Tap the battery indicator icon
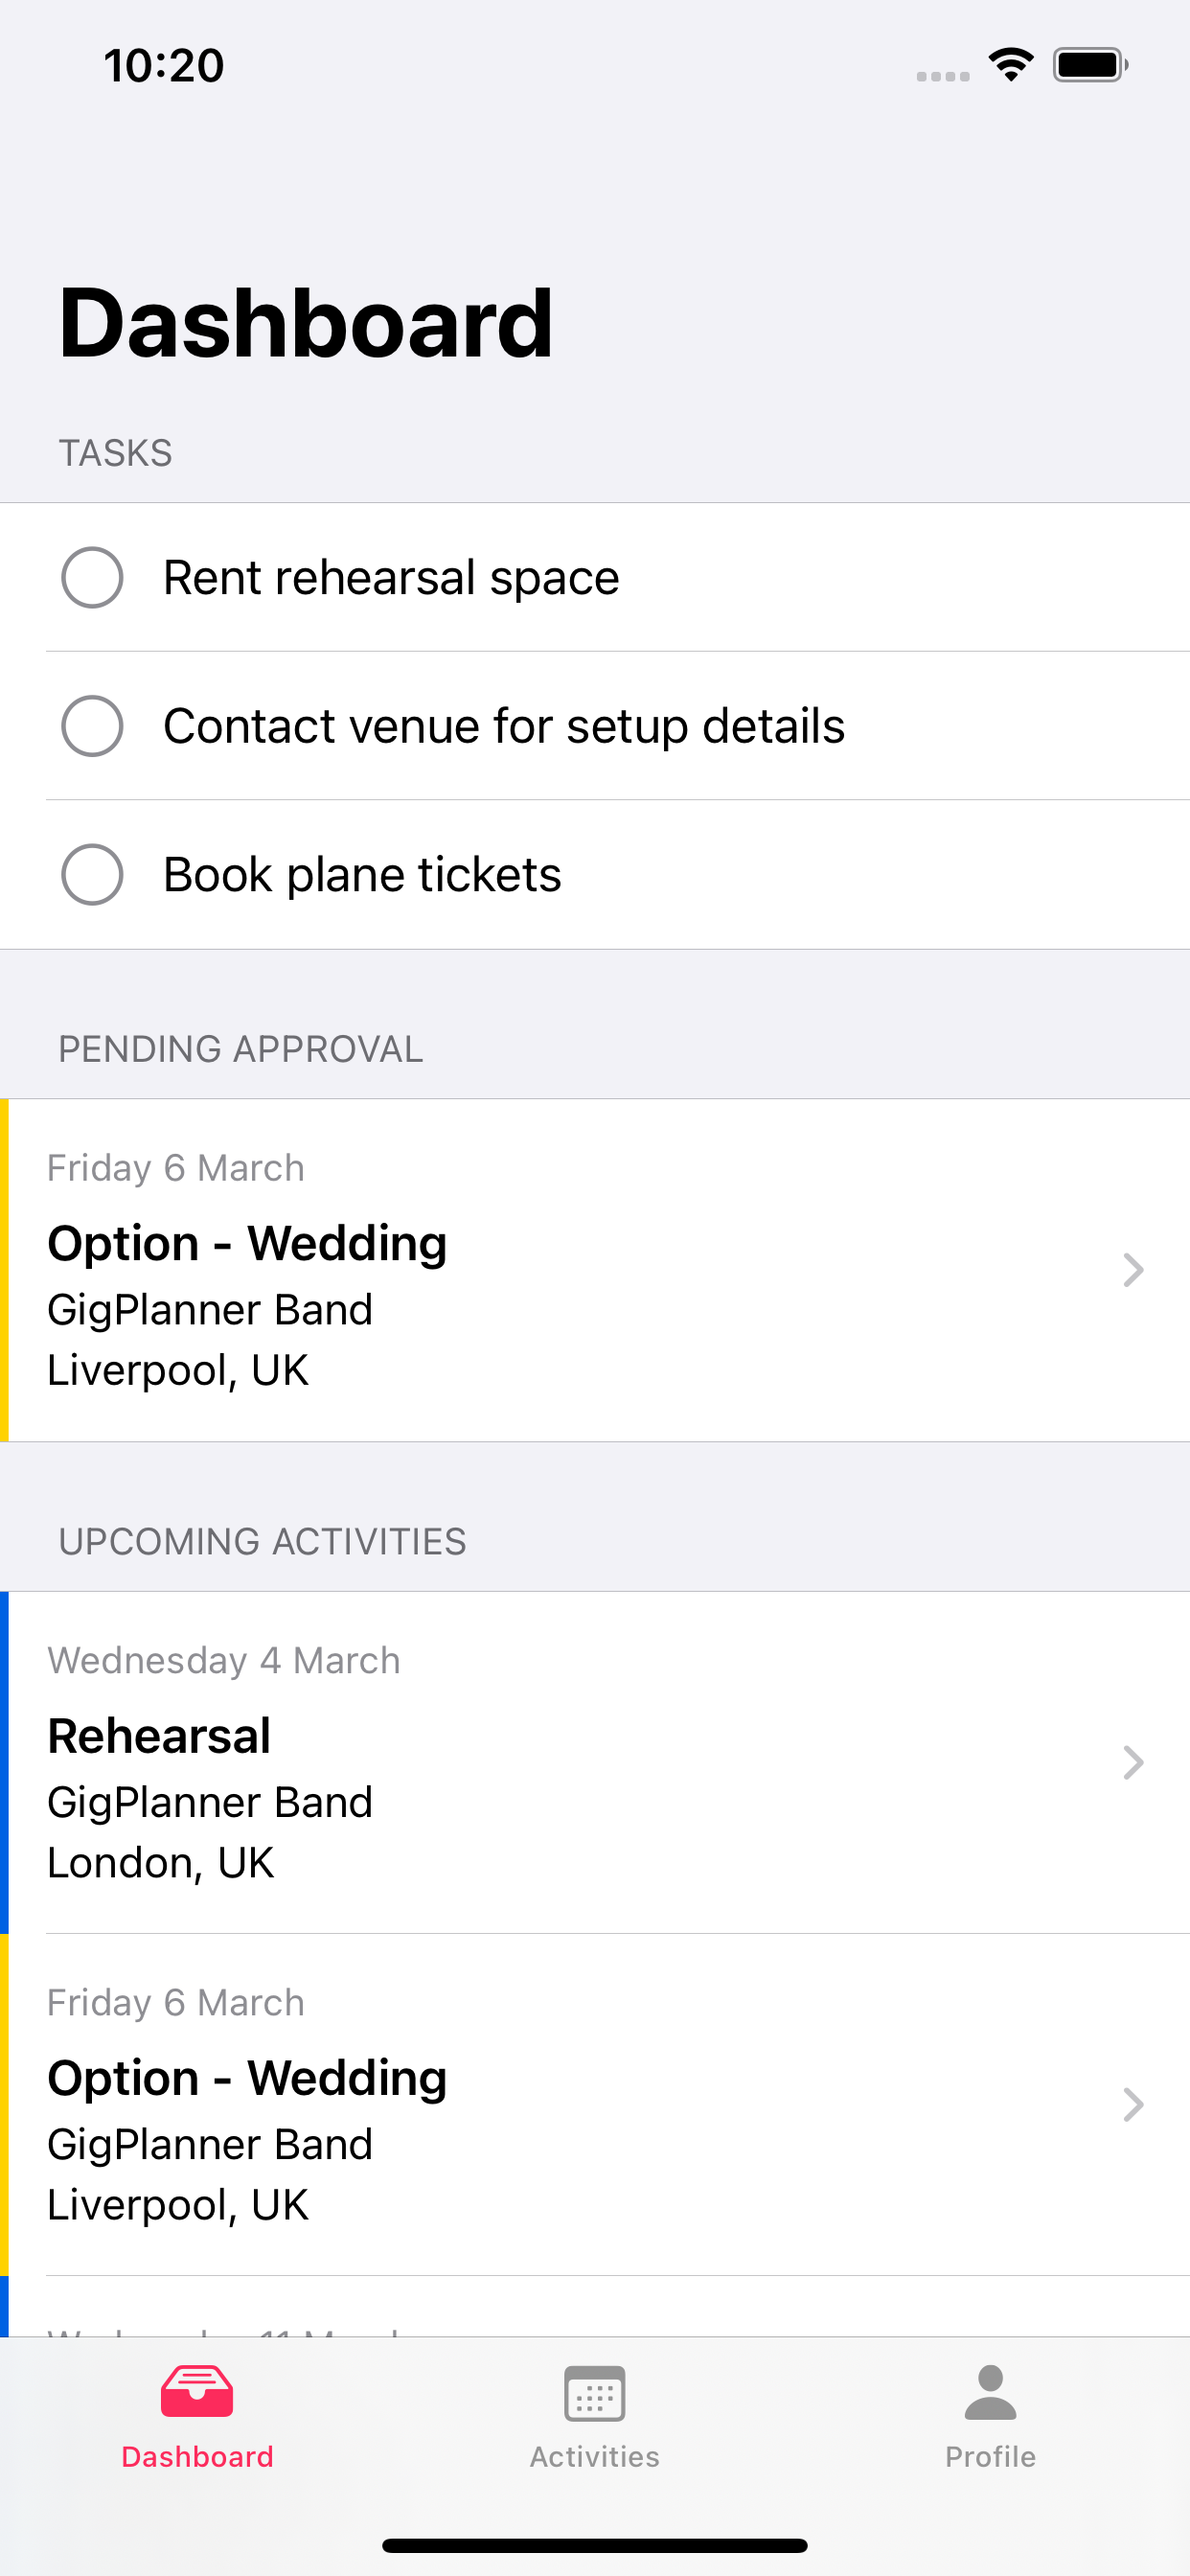Viewport: 1190px width, 2576px height. pos(1090,65)
